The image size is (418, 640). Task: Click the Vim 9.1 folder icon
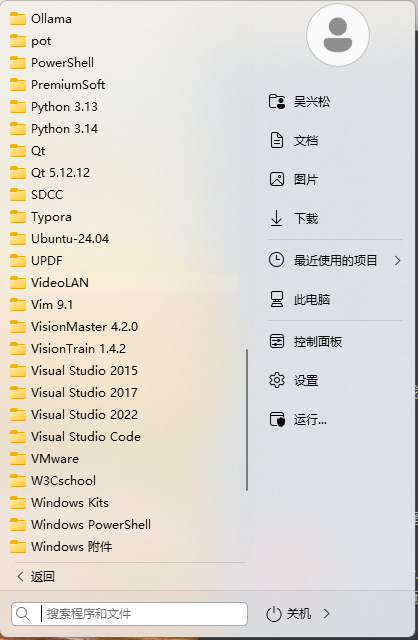click(x=18, y=305)
